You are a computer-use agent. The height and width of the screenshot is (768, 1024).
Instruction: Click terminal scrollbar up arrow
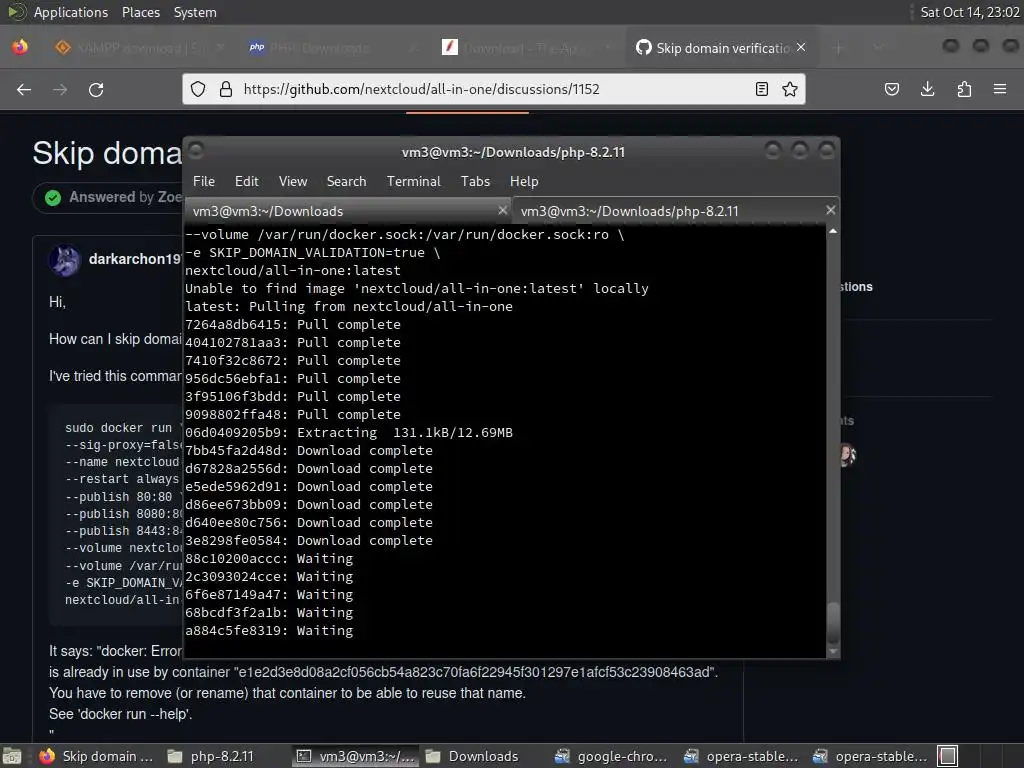[x=833, y=231]
